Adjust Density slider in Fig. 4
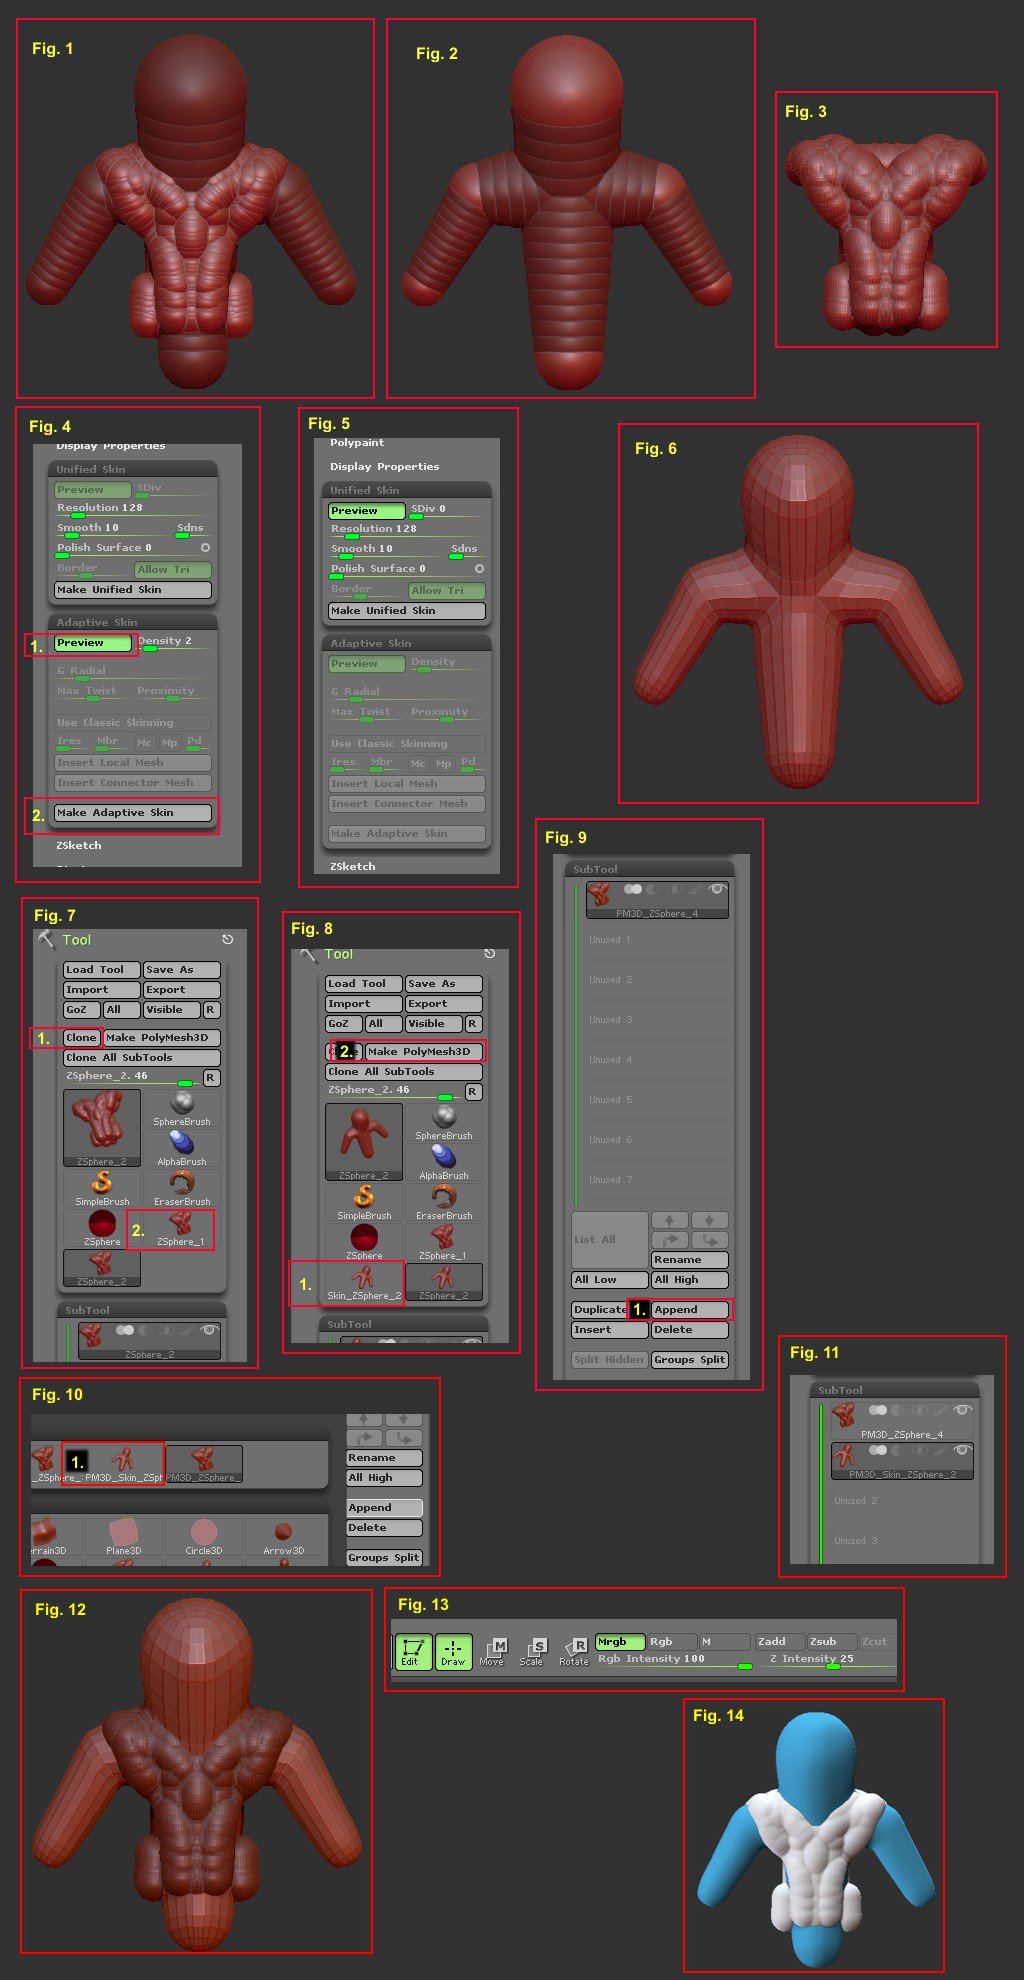 tap(174, 643)
